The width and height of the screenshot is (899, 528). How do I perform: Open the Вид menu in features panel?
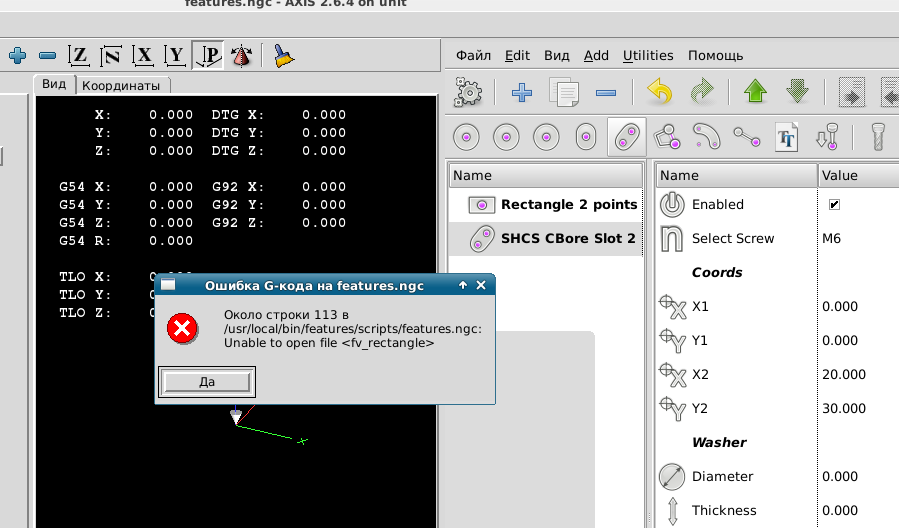557,56
